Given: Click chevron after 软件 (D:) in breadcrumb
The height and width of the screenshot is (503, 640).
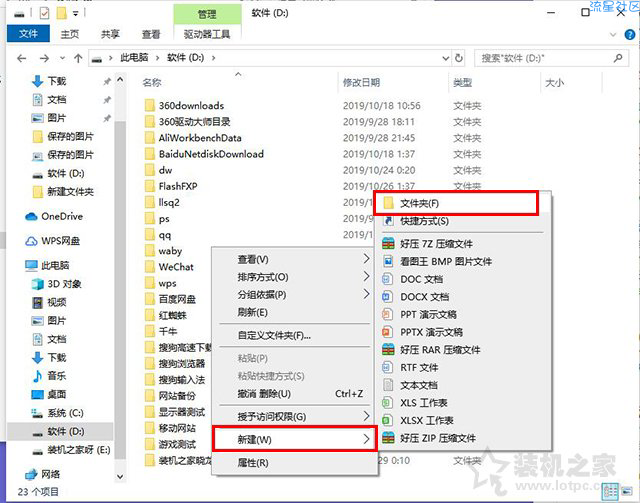Looking at the screenshot, I should pyautogui.click(x=213, y=58).
